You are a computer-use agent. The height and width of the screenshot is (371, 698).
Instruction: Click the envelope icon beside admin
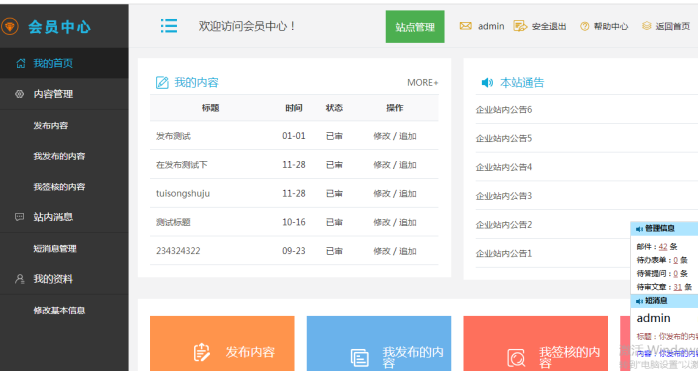[x=466, y=26]
